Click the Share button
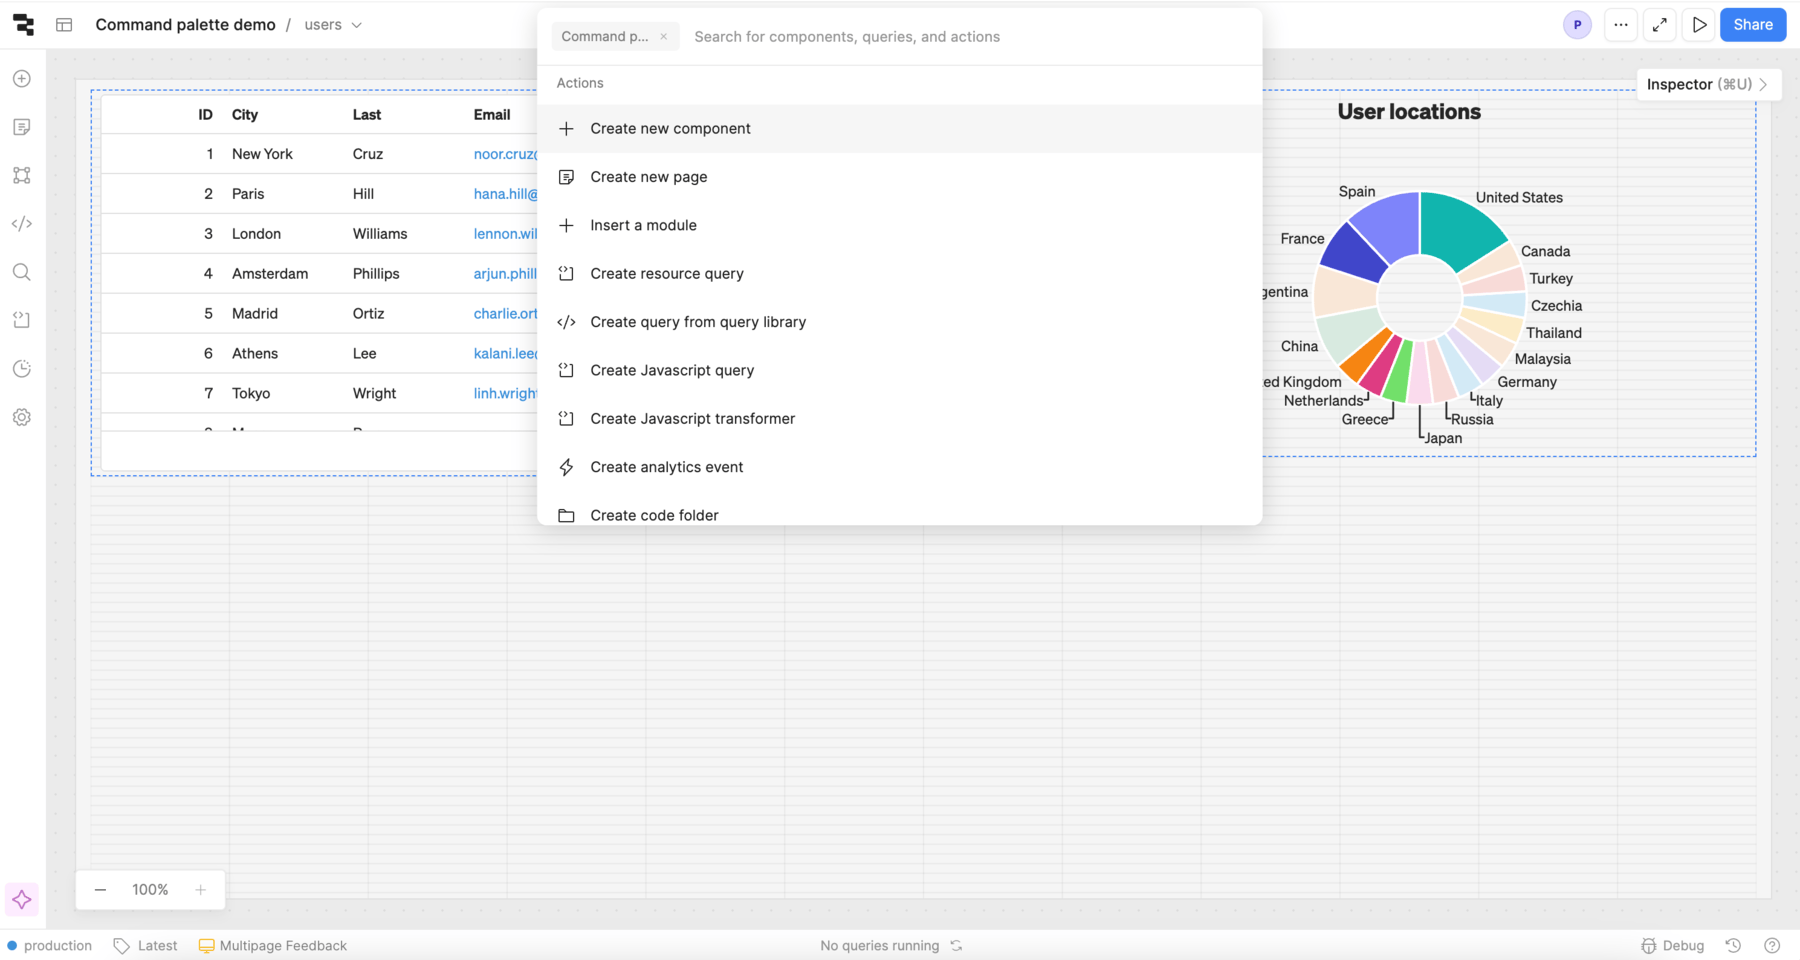Image resolution: width=1800 pixels, height=960 pixels. click(x=1753, y=25)
